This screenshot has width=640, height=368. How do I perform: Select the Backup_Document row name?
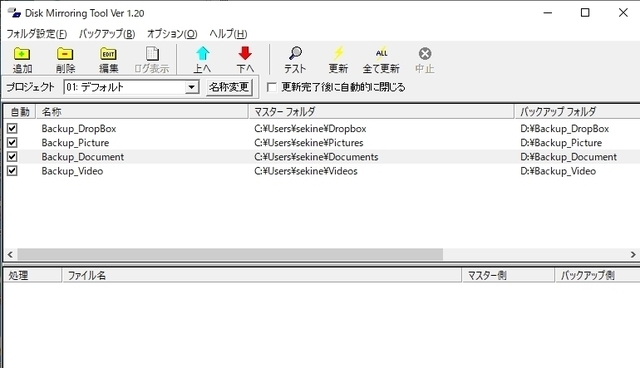tap(82, 157)
